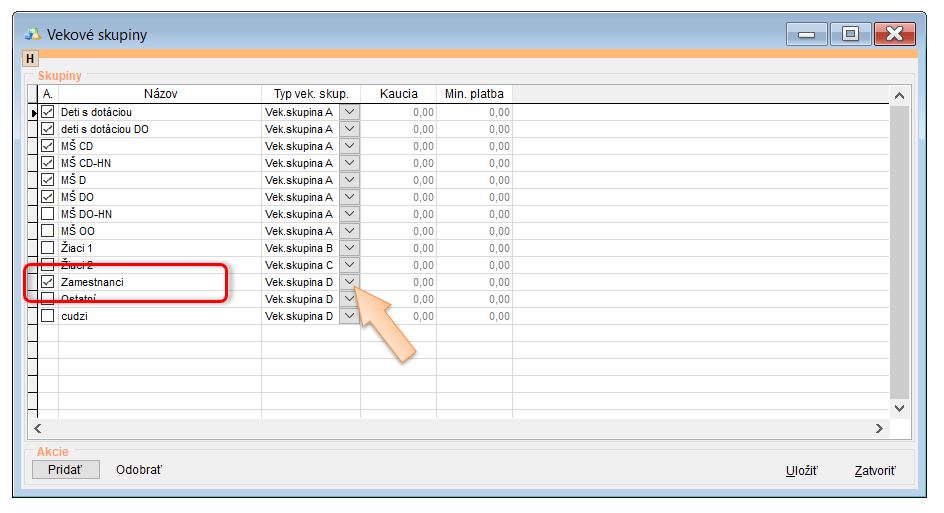This screenshot has height=513, width=944.
Task: Maximize the Vekové skupiny window
Action: 850,35
